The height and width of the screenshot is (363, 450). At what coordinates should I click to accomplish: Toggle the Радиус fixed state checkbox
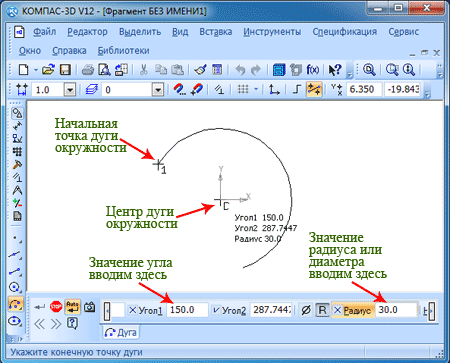(x=337, y=310)
